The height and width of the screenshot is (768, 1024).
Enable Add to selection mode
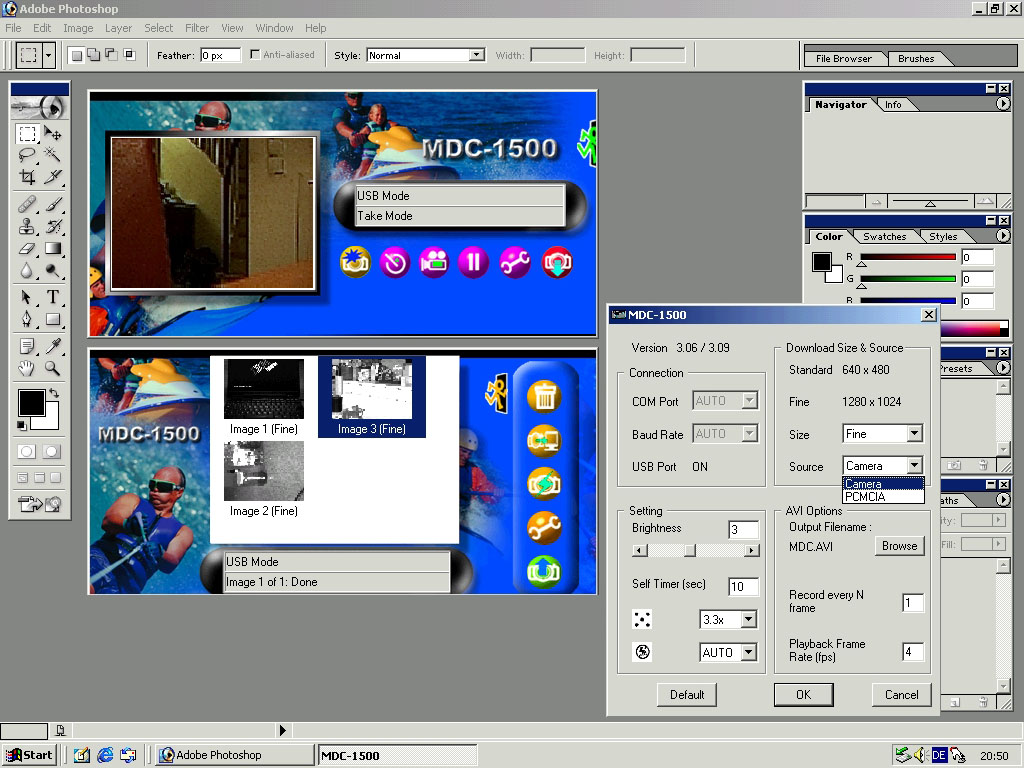[94, 55]
